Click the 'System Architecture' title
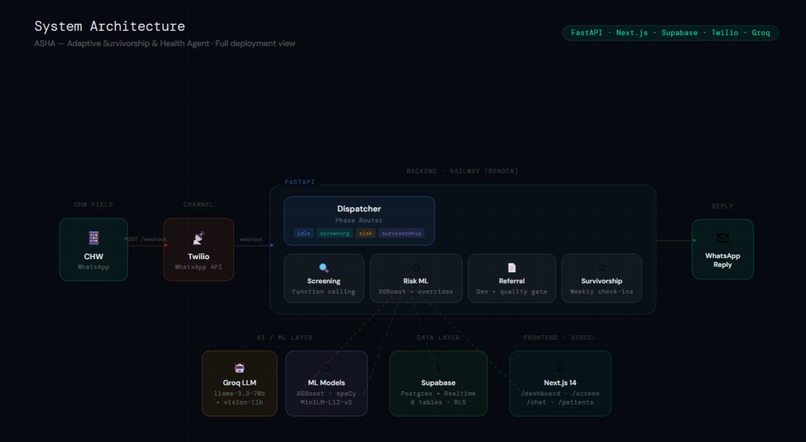The width and height of the screenshot is (806, 442). point(109,26)
